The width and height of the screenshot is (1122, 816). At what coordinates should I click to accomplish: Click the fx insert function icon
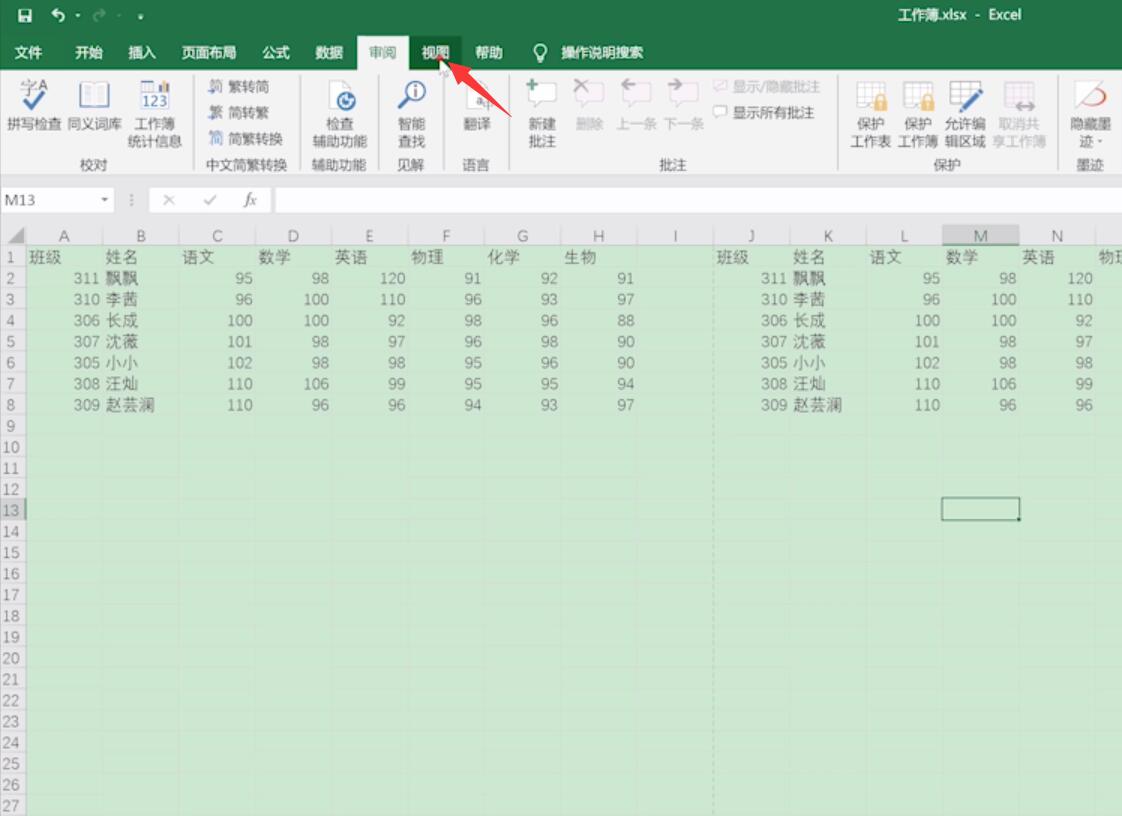[x=250, y=200]
